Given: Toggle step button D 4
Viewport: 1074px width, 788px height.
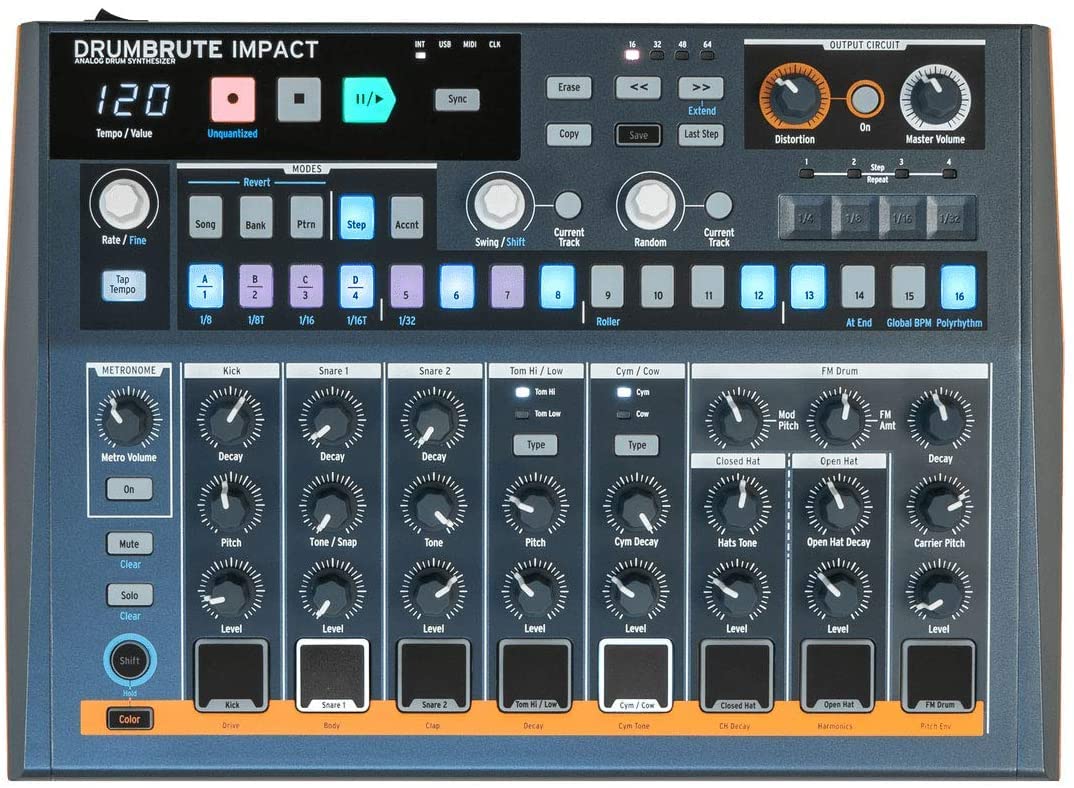Looking at the screenshot, I should [356, 286].
